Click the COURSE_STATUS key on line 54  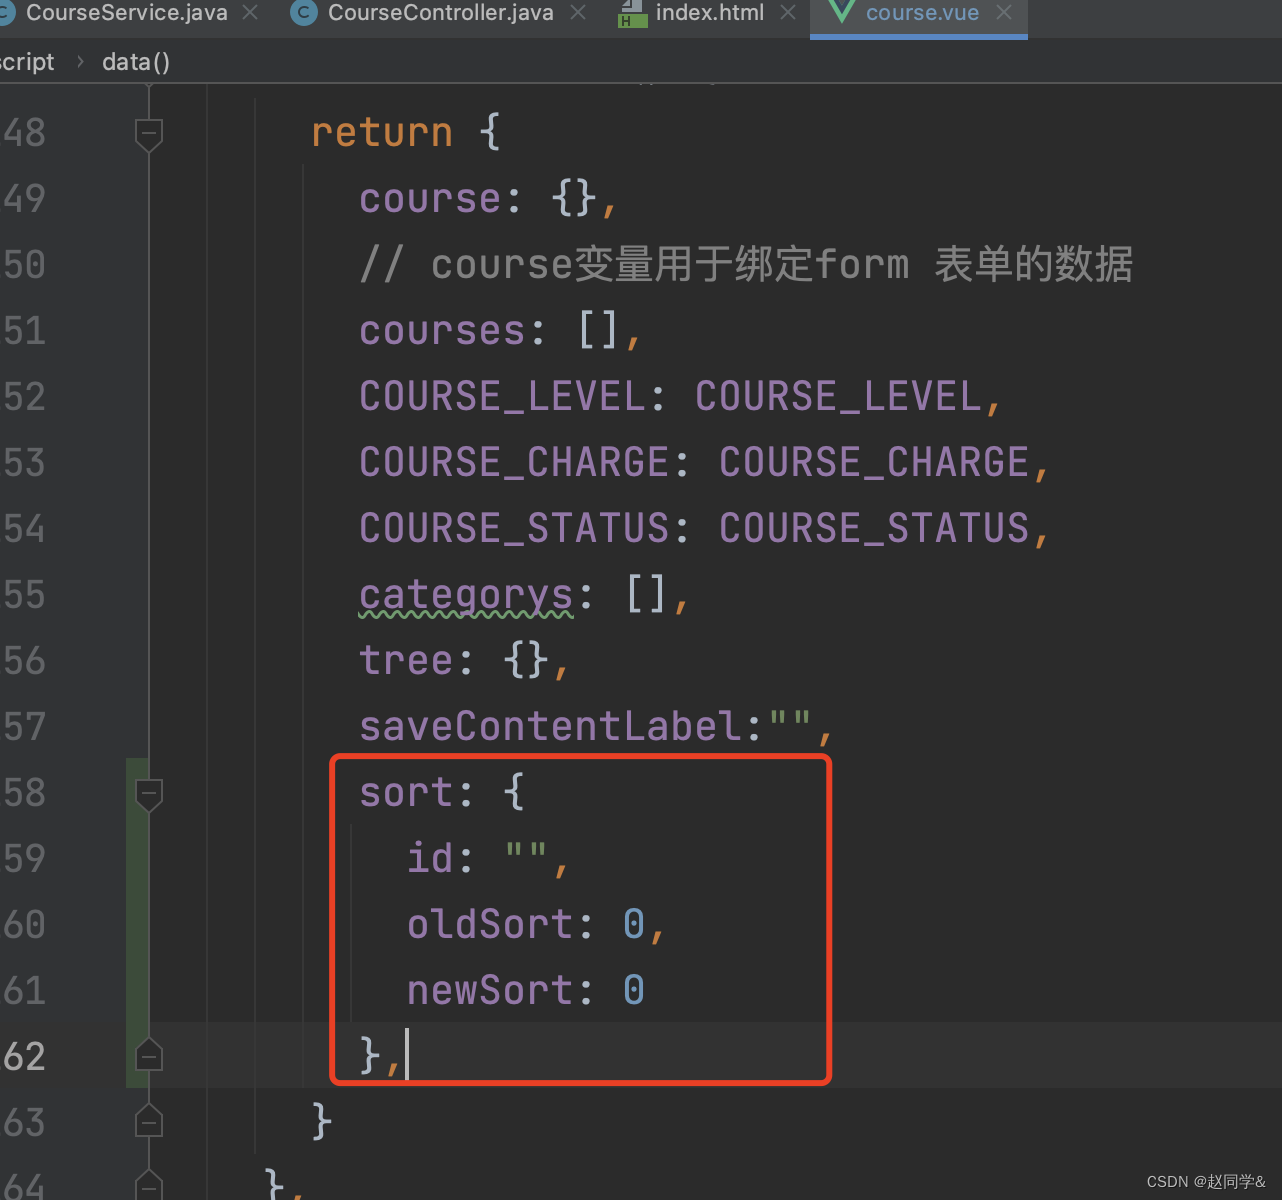514,528
